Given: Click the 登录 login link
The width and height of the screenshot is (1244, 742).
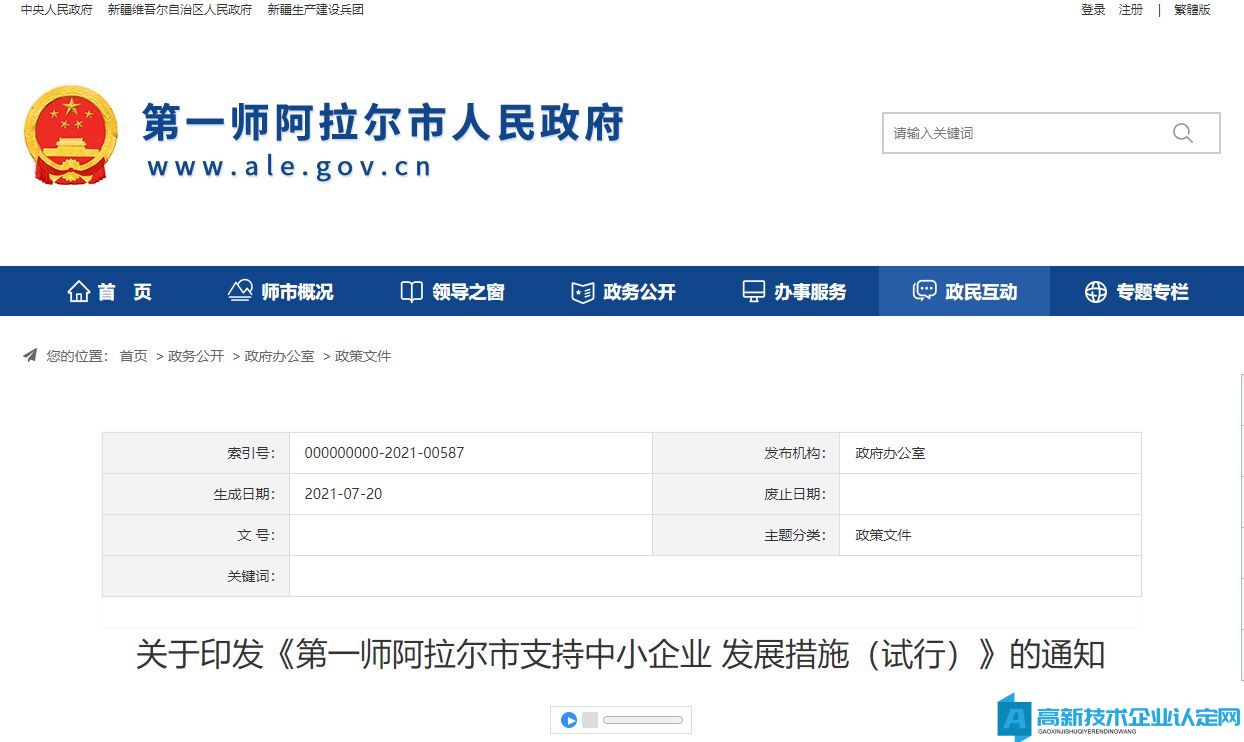Looking at the screenshot, I should pos(1093,10).
